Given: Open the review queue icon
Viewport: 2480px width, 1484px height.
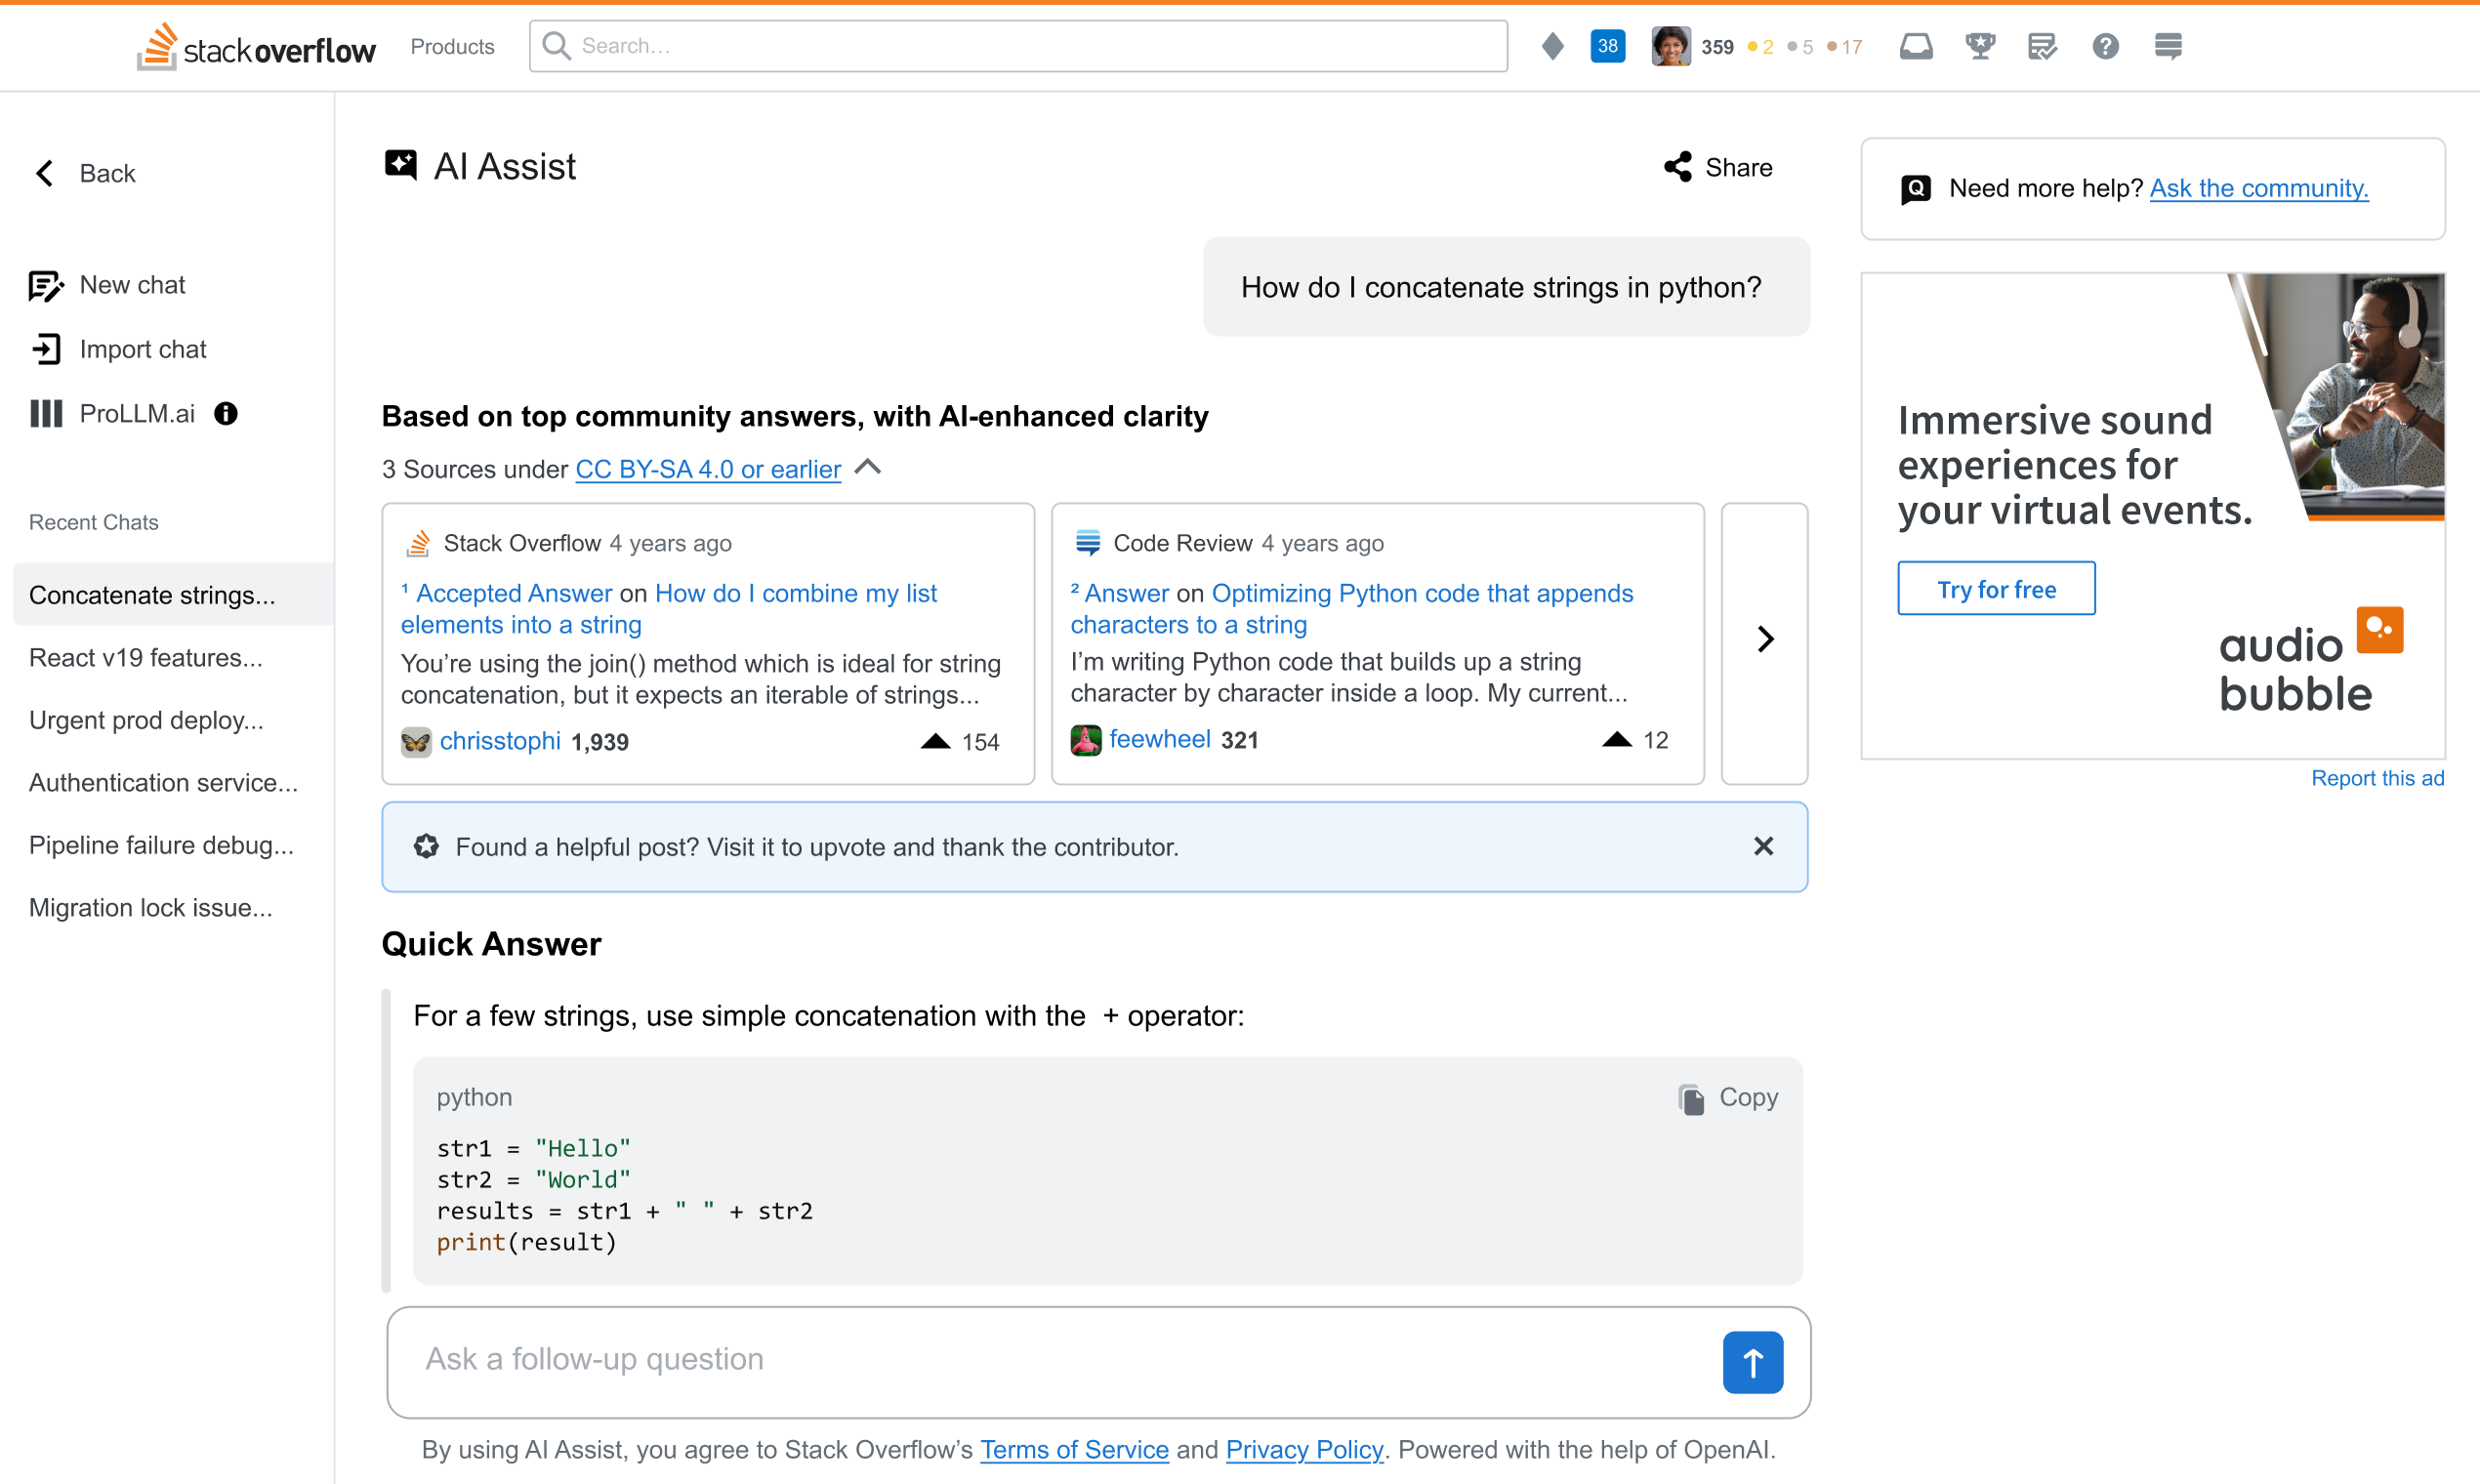Looking at the screenshot, I should [2043, 46].
